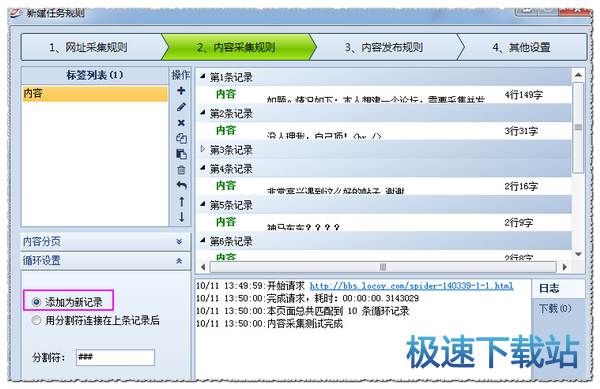Switch to the 日志 log tab
Image resolution: width=600 pixels, height=389 pixels.
click(x=558, y=288)
